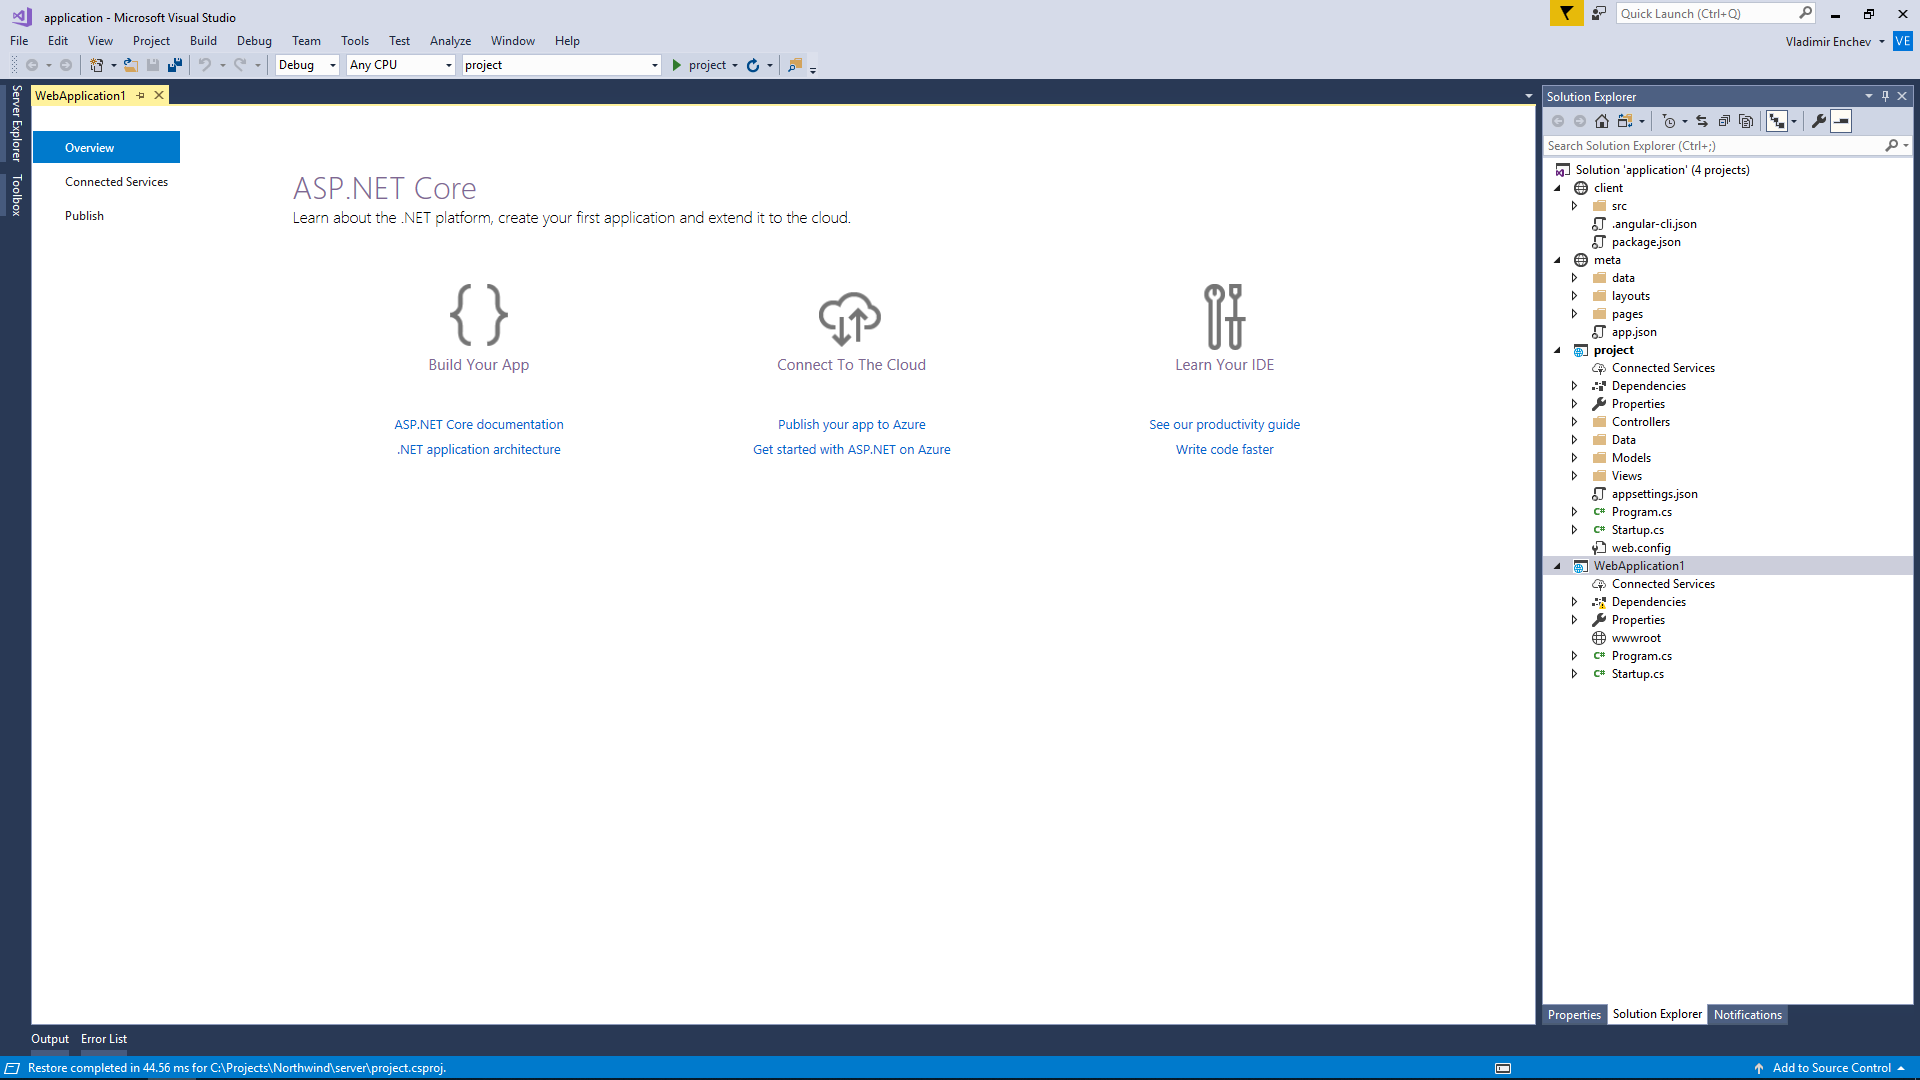This screenshot has height=1080, width=1920.
Task: Open See our productivity guide link
Action: [x=1225, y=425]
